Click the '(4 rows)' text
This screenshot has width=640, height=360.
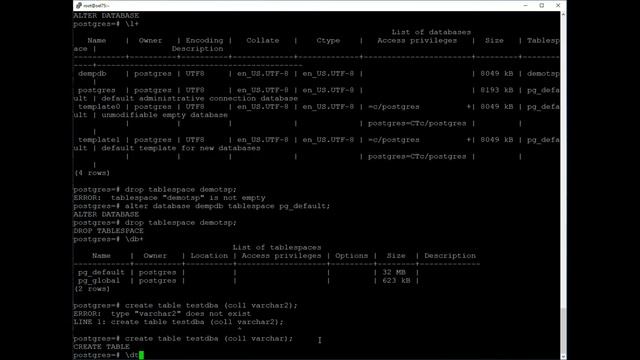(92, 173)
